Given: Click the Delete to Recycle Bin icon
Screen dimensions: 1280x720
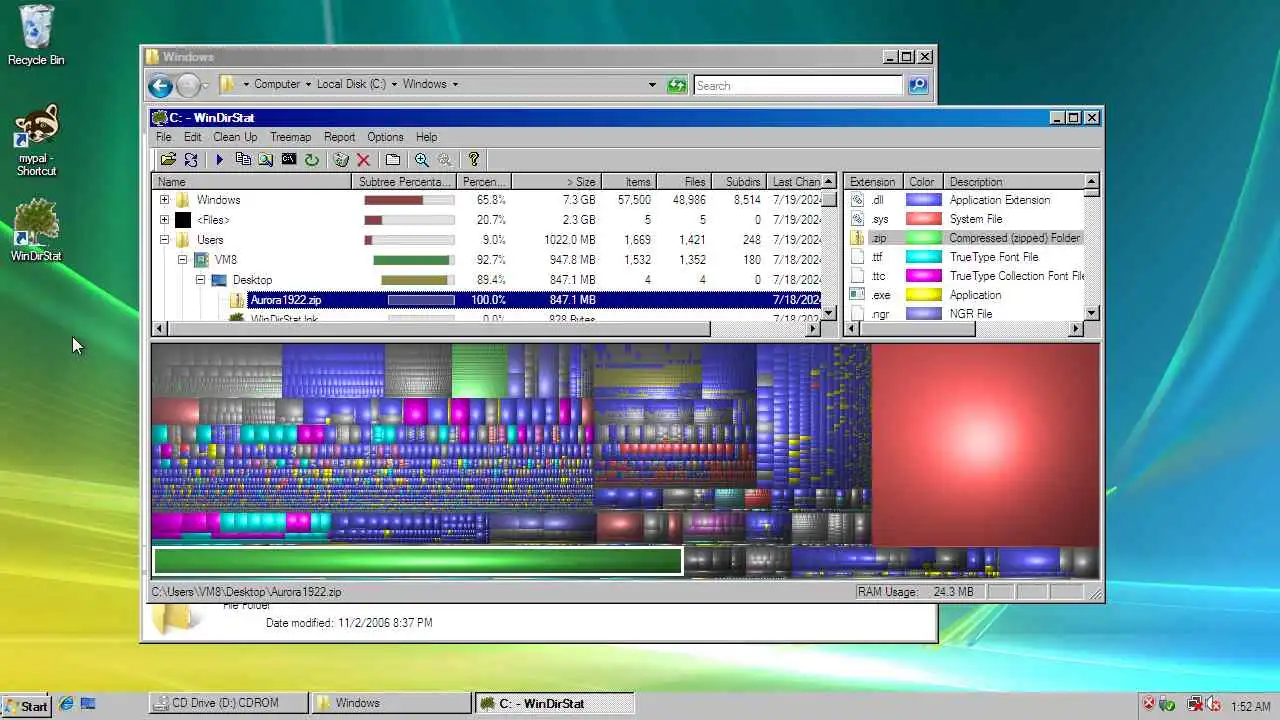Looking at the screenshot, I should (x=341, y=159).
